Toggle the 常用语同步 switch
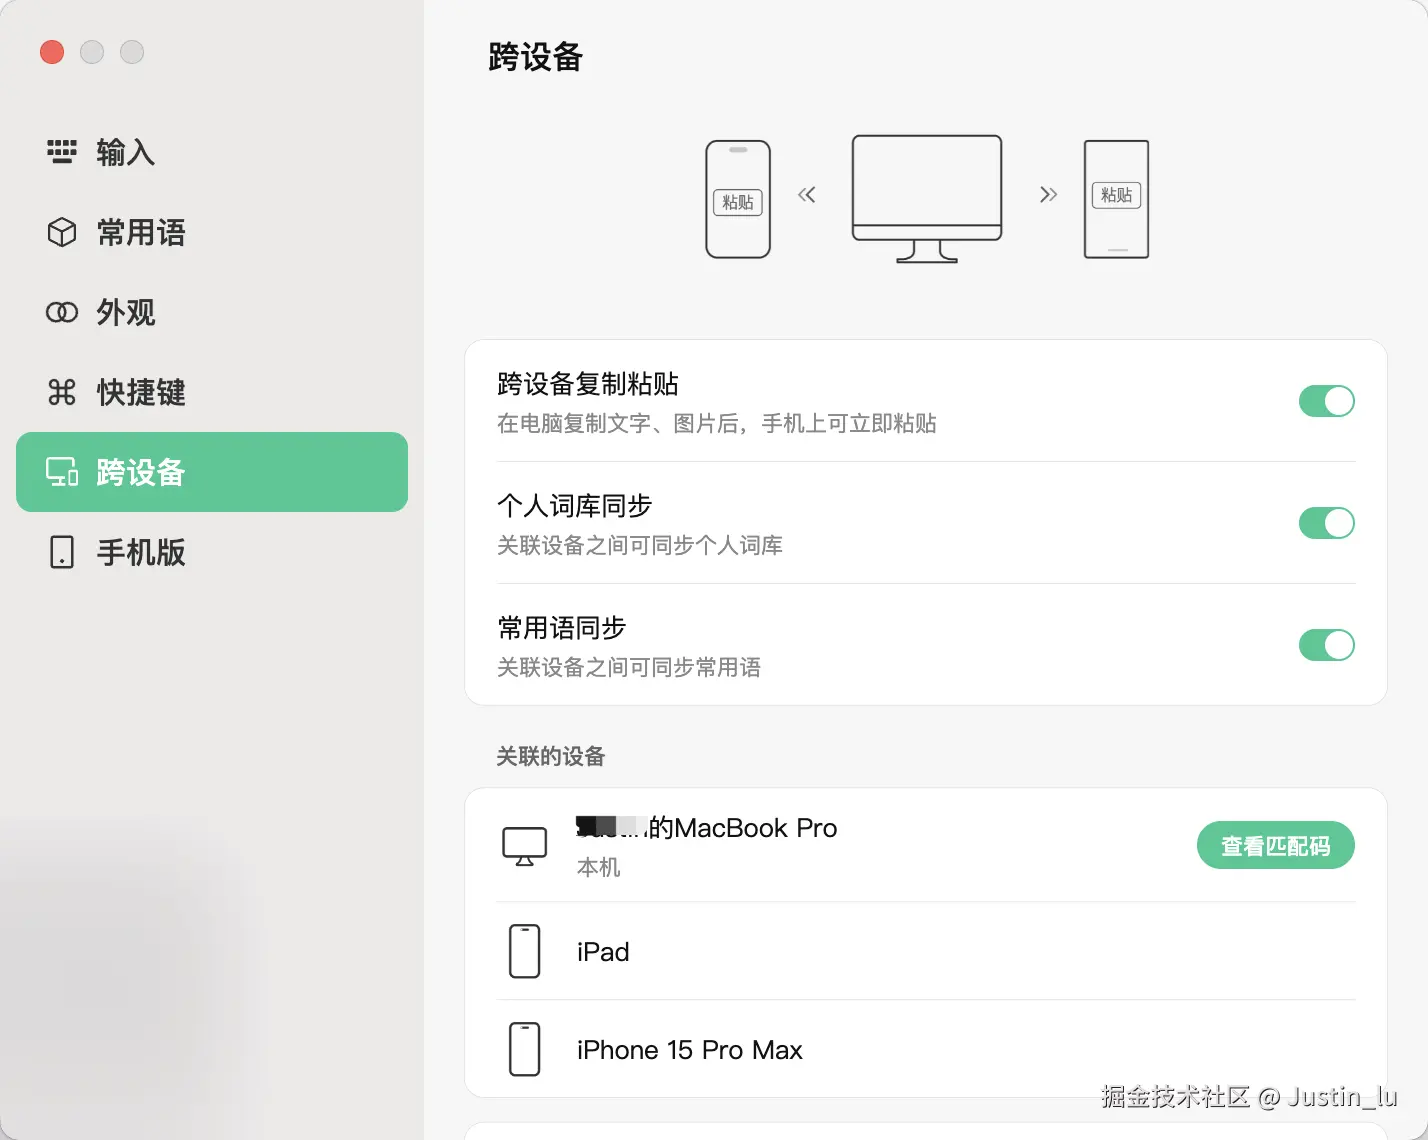The width and height of the screenshot is (1428, 1140). pos(1326,645)
